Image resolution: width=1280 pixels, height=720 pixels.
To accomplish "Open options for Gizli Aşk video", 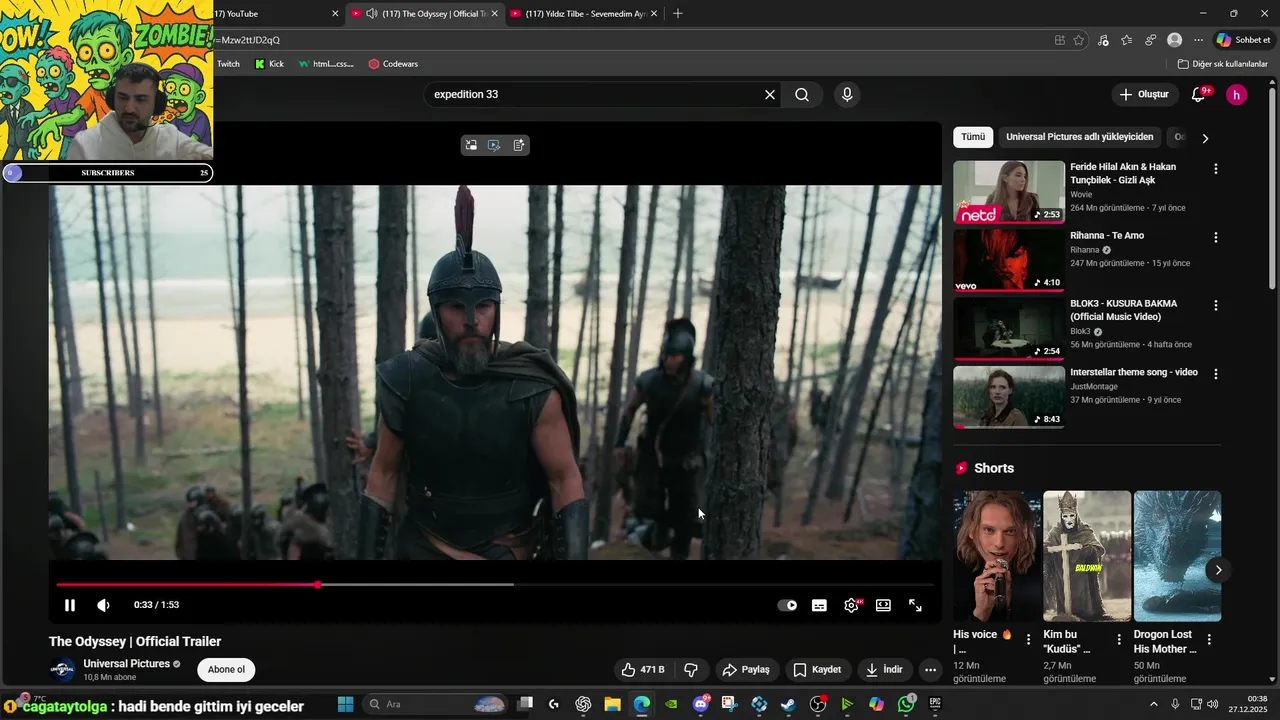I will 1216,169.
